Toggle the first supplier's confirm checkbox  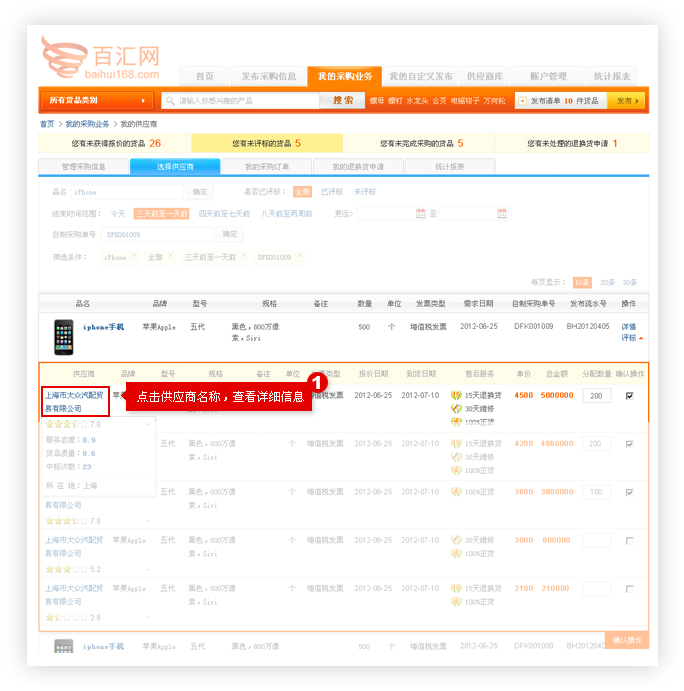pyautogui.click(x=628, y=396)
